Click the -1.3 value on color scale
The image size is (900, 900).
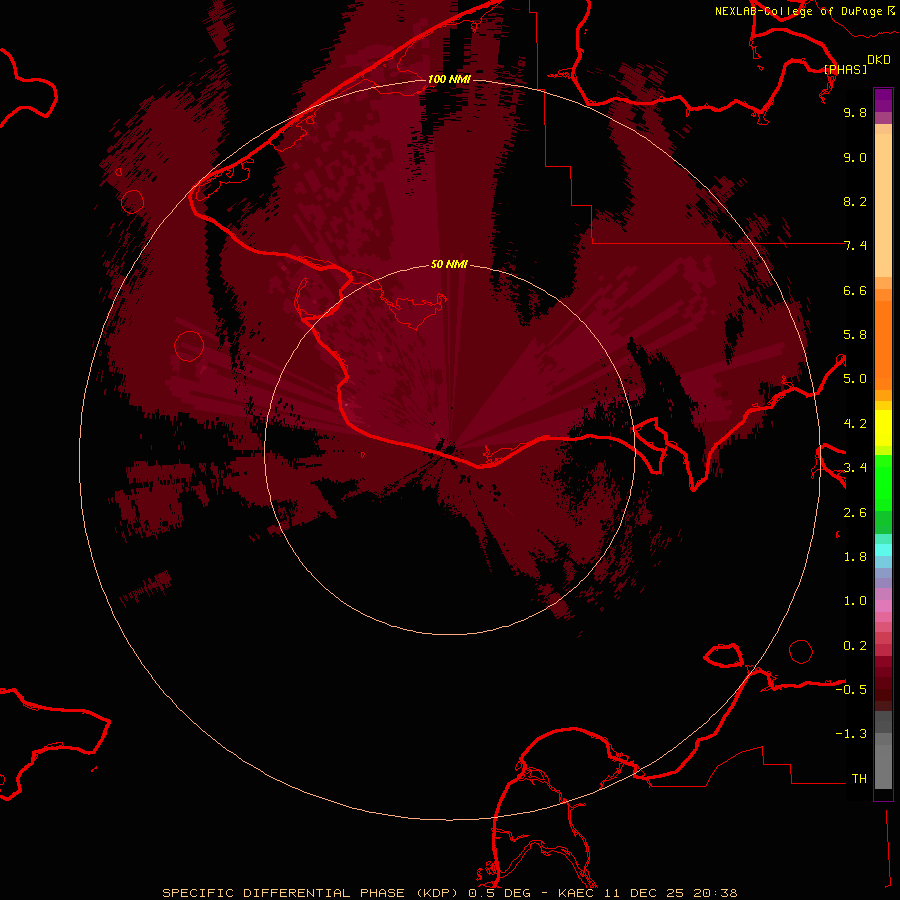[851, 734]
